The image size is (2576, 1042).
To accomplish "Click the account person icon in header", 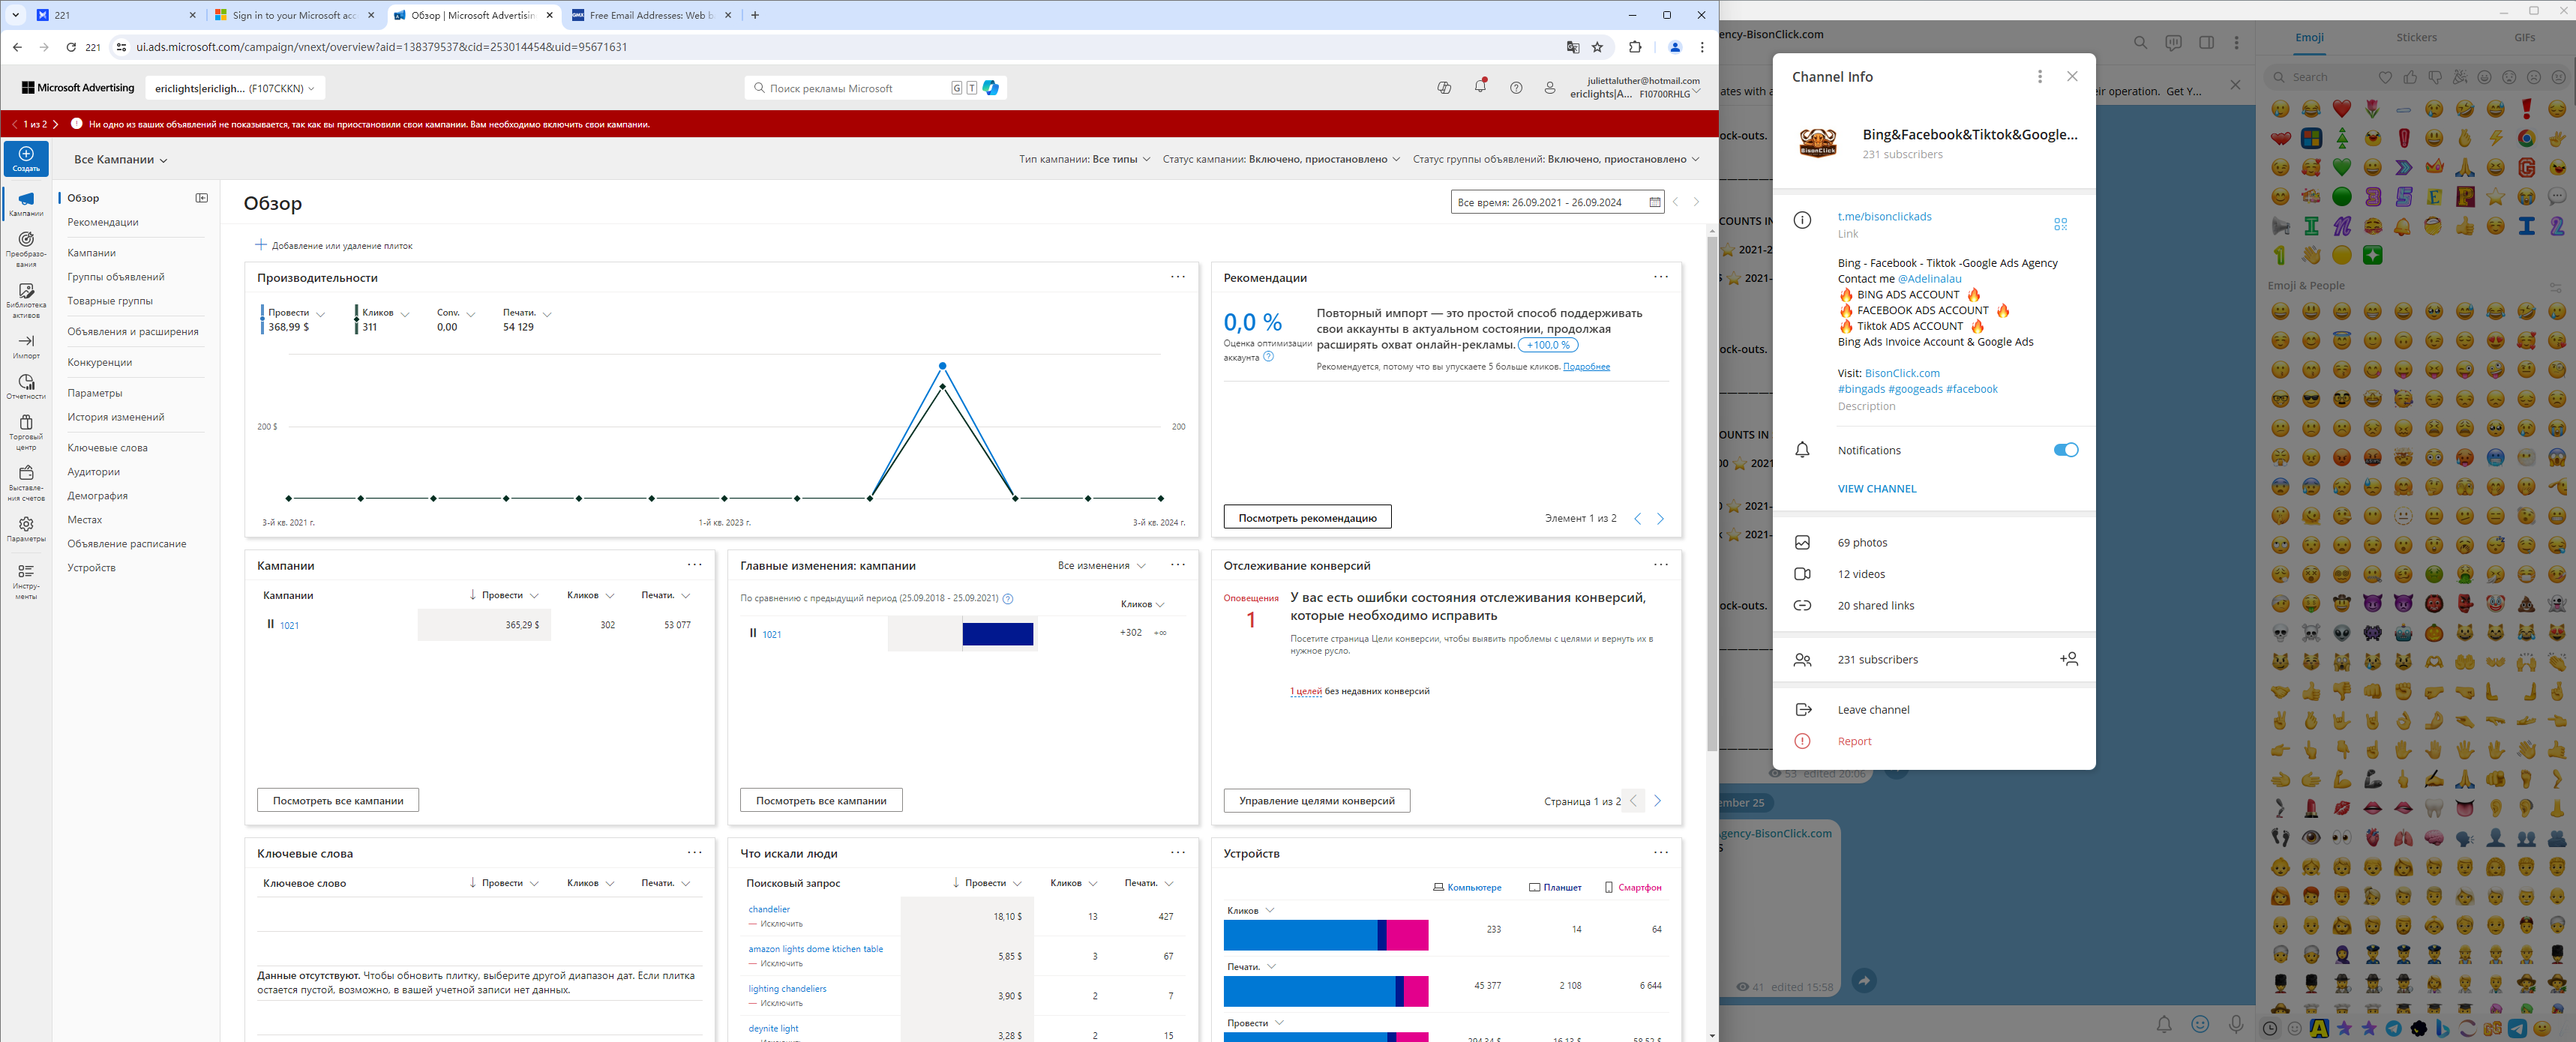I will tap(1550, 88).
